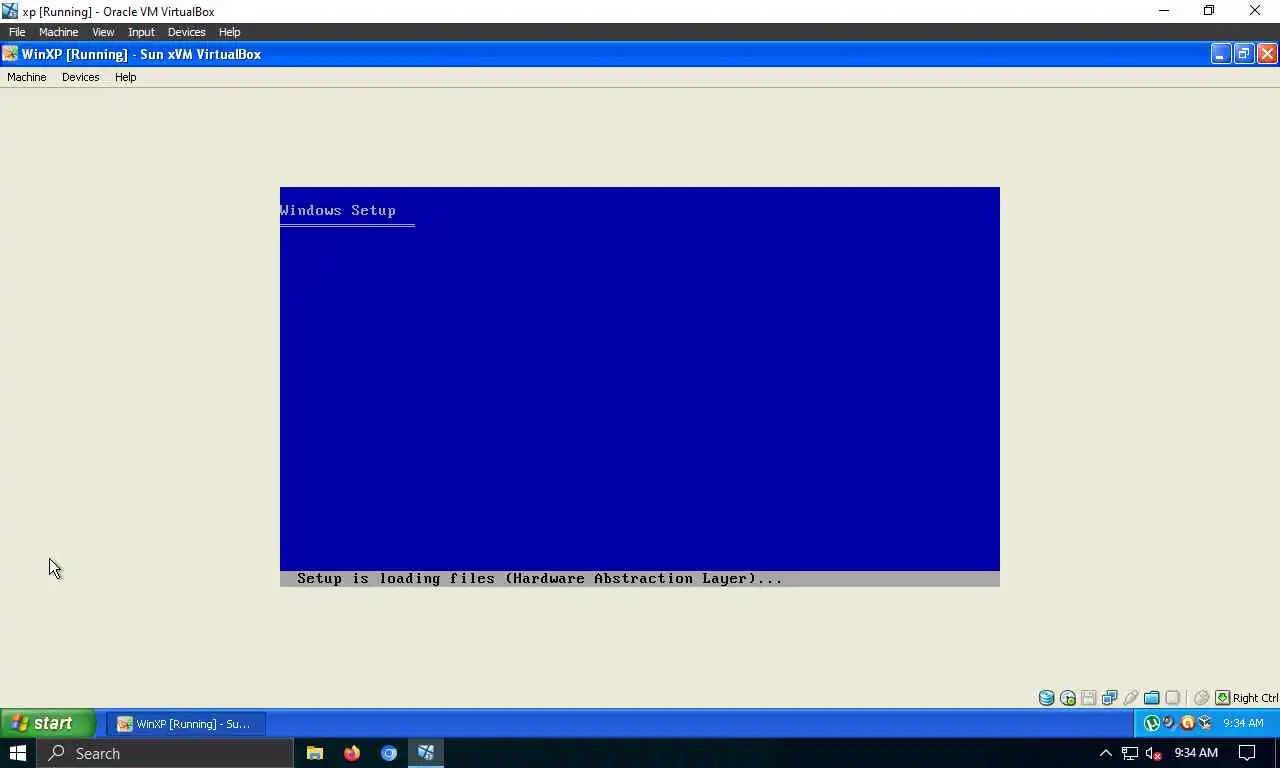1280x768 pixels.
Task: Click the Windows Setup title text
Action: [x=338, y=210]
